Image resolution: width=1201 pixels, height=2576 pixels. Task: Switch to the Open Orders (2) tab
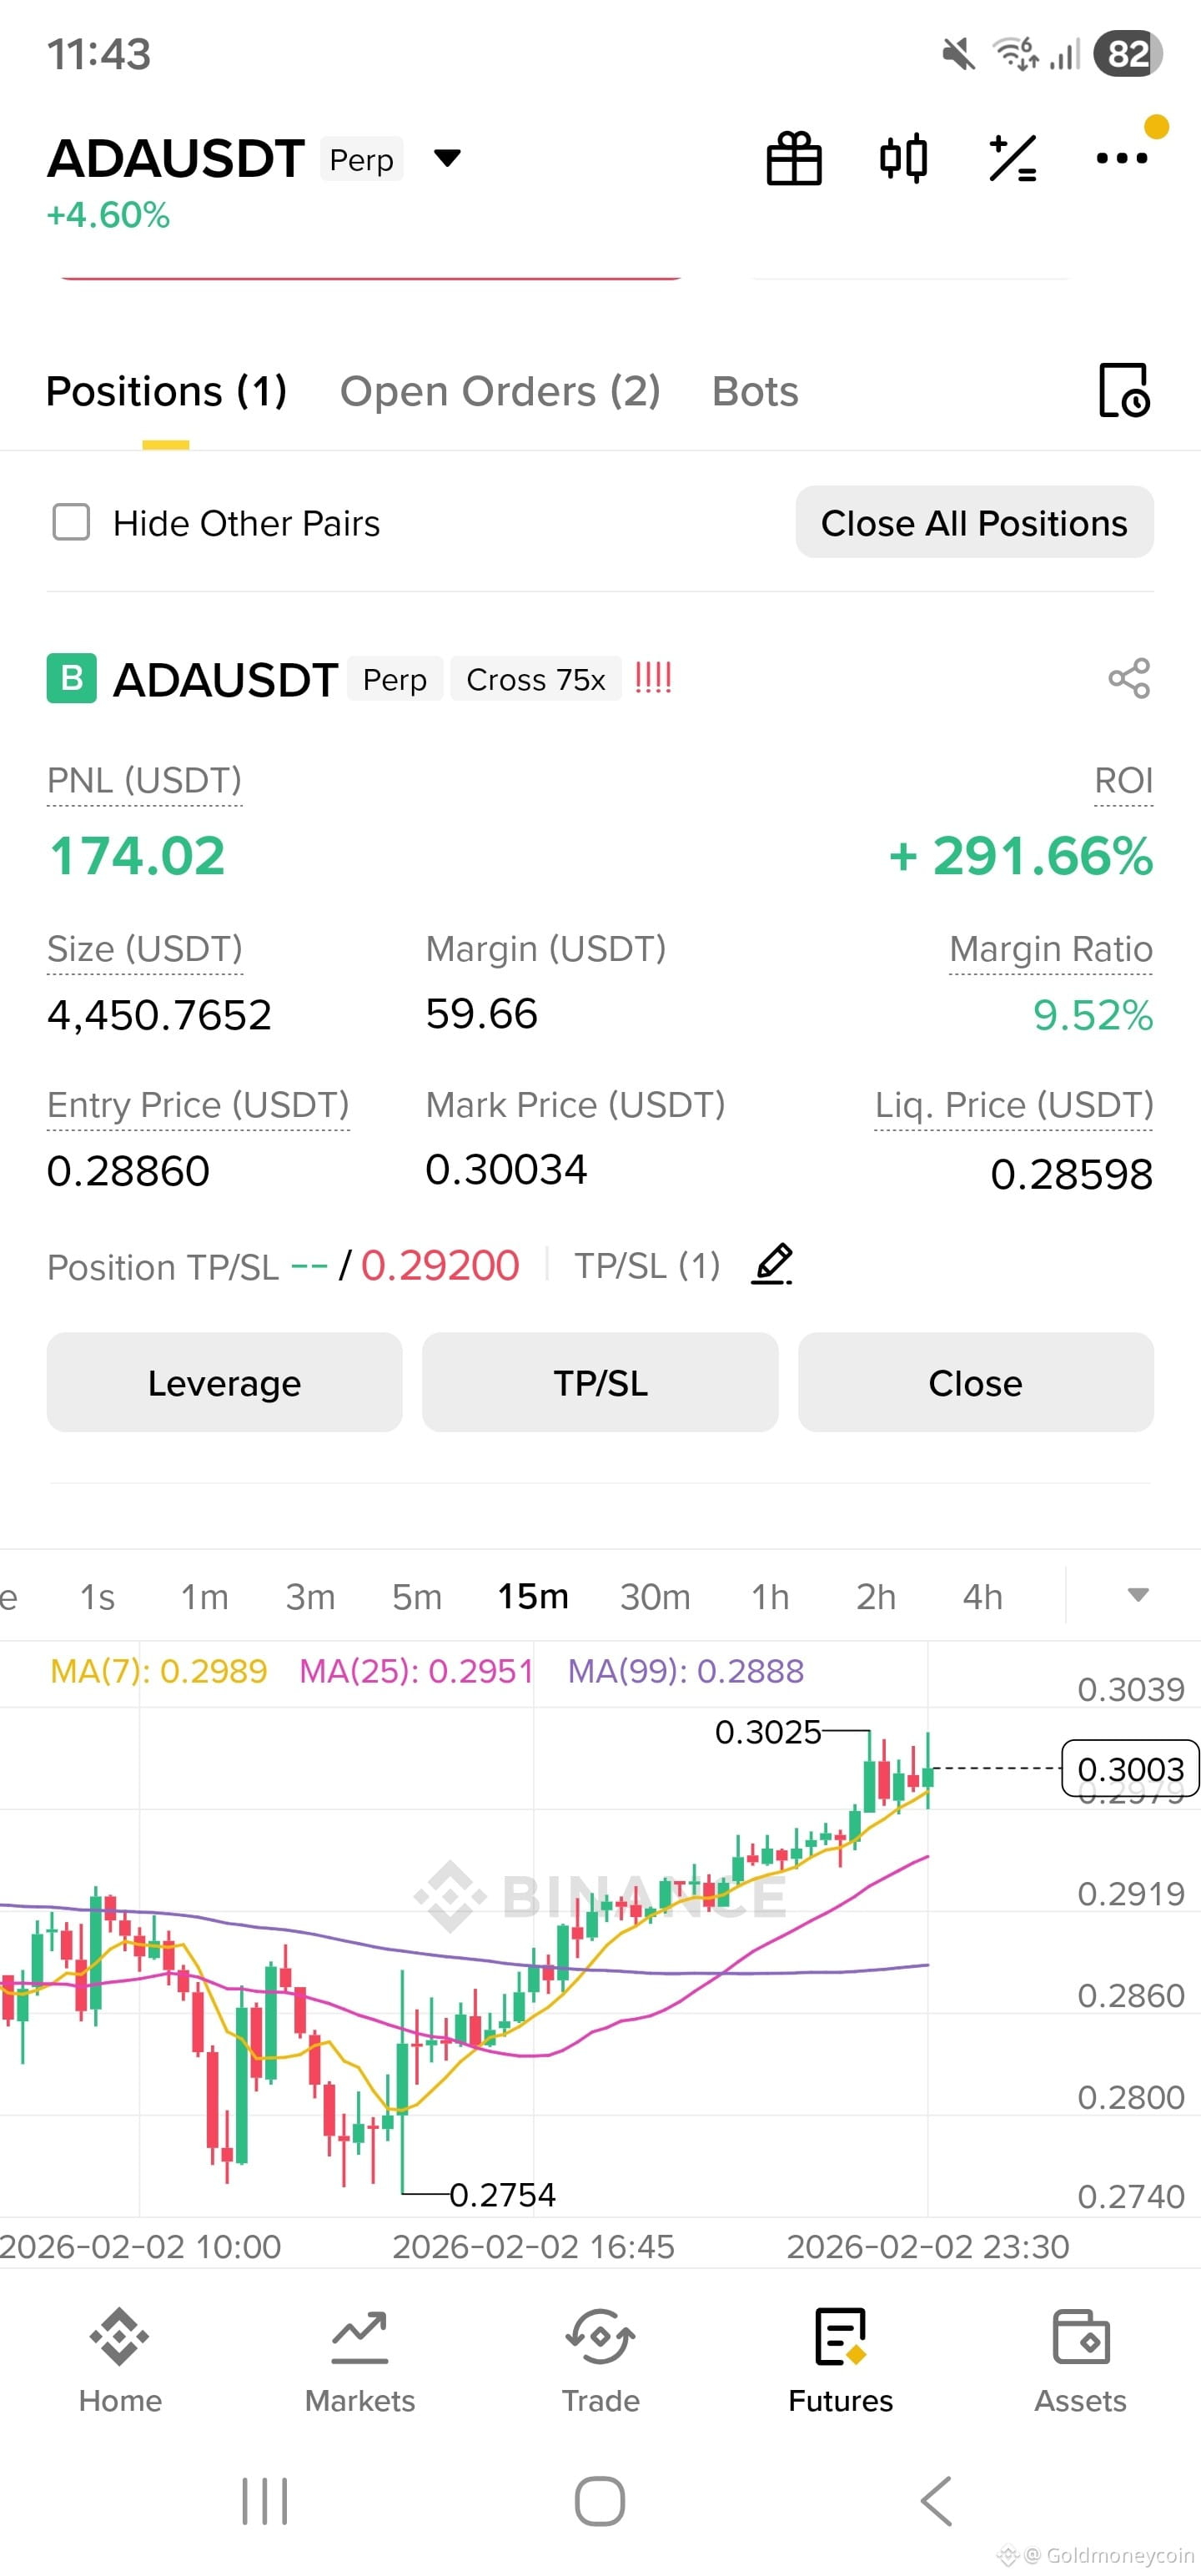click(500, 391)
